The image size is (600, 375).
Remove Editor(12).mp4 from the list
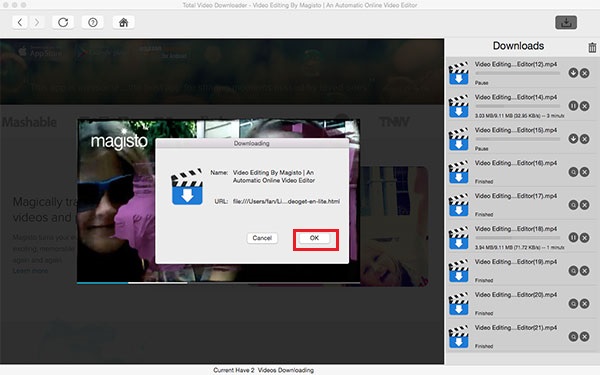click(584, 73)
